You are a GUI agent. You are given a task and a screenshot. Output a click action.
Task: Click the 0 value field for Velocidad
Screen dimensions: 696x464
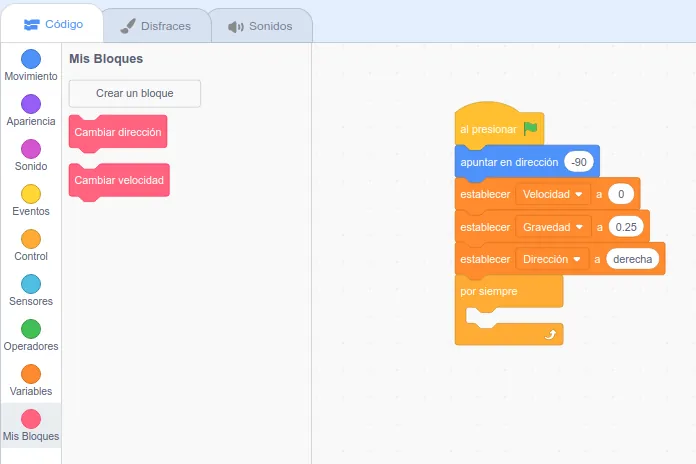pyautogui.click(x=621, y=194)
